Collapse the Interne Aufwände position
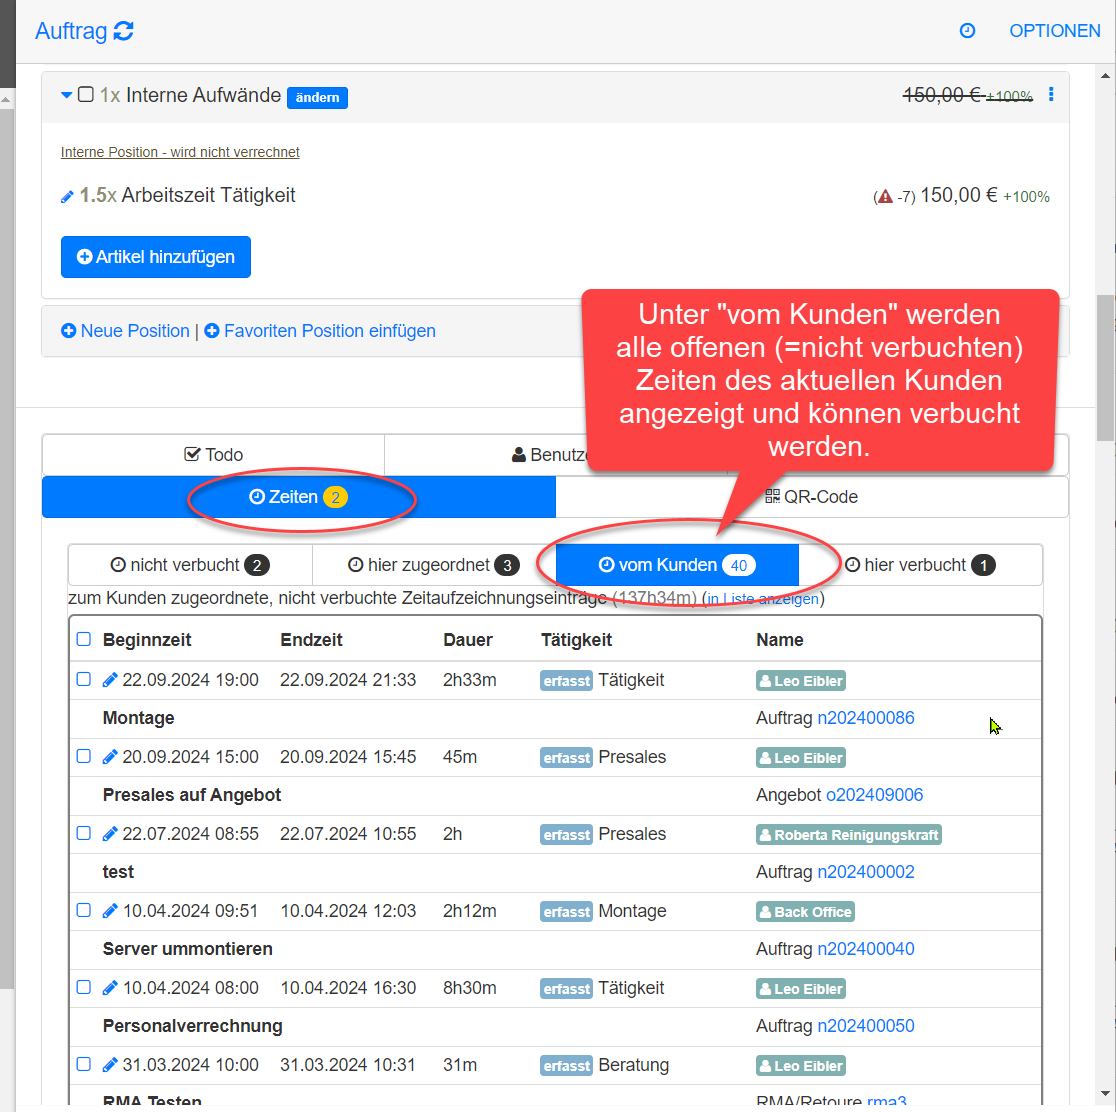The height and width of the screenshot is (1112, 1116). click(66, 95)
